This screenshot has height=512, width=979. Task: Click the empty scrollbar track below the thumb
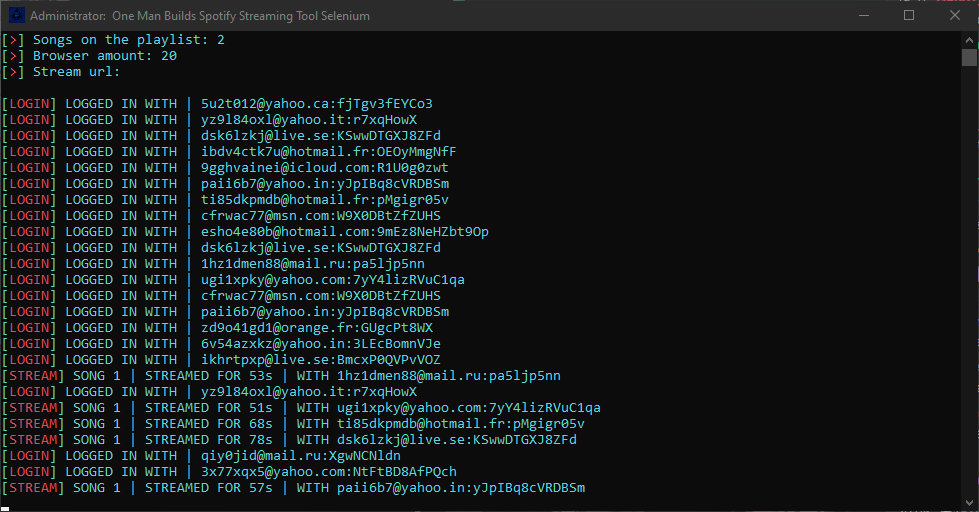tap(970, 280)
